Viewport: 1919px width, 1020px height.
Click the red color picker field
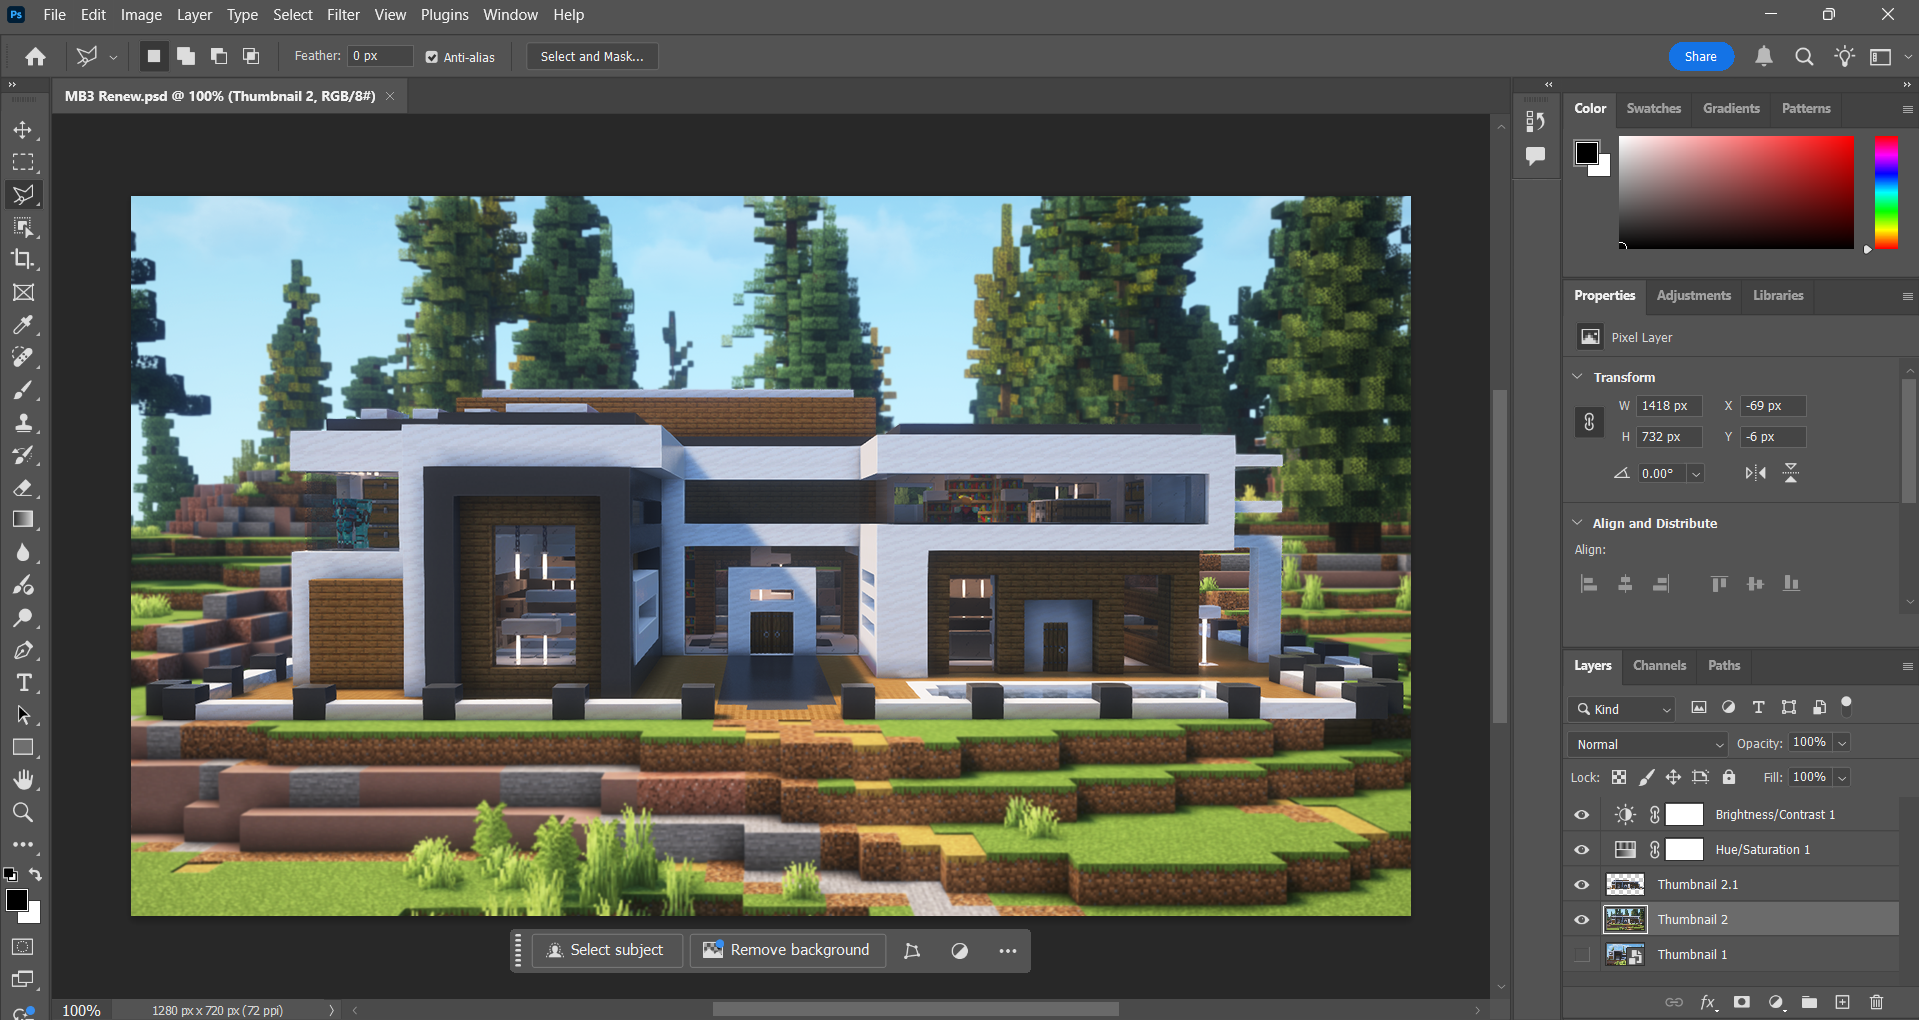click(x=1736, y=192)
